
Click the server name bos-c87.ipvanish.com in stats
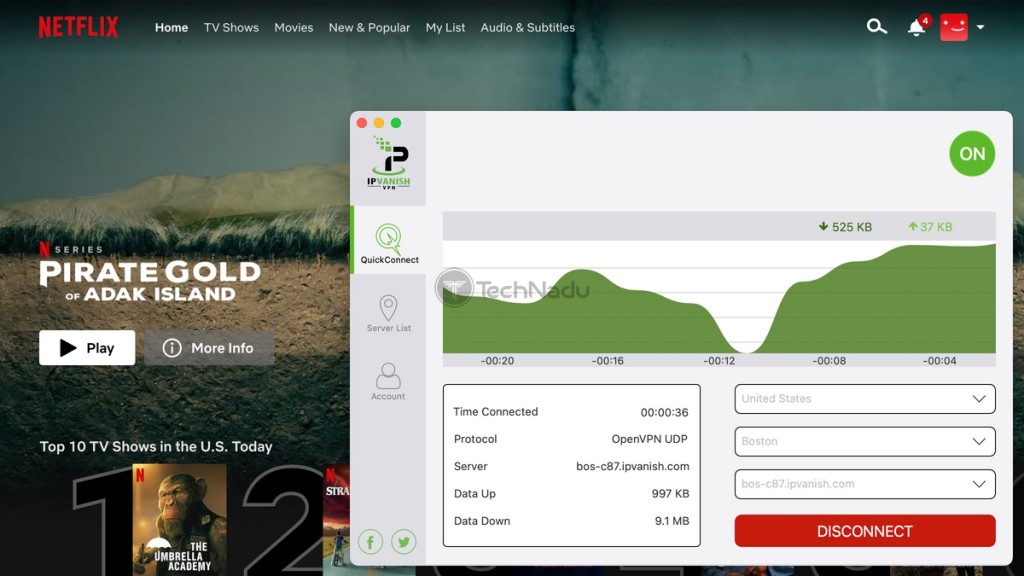(632, 466)
